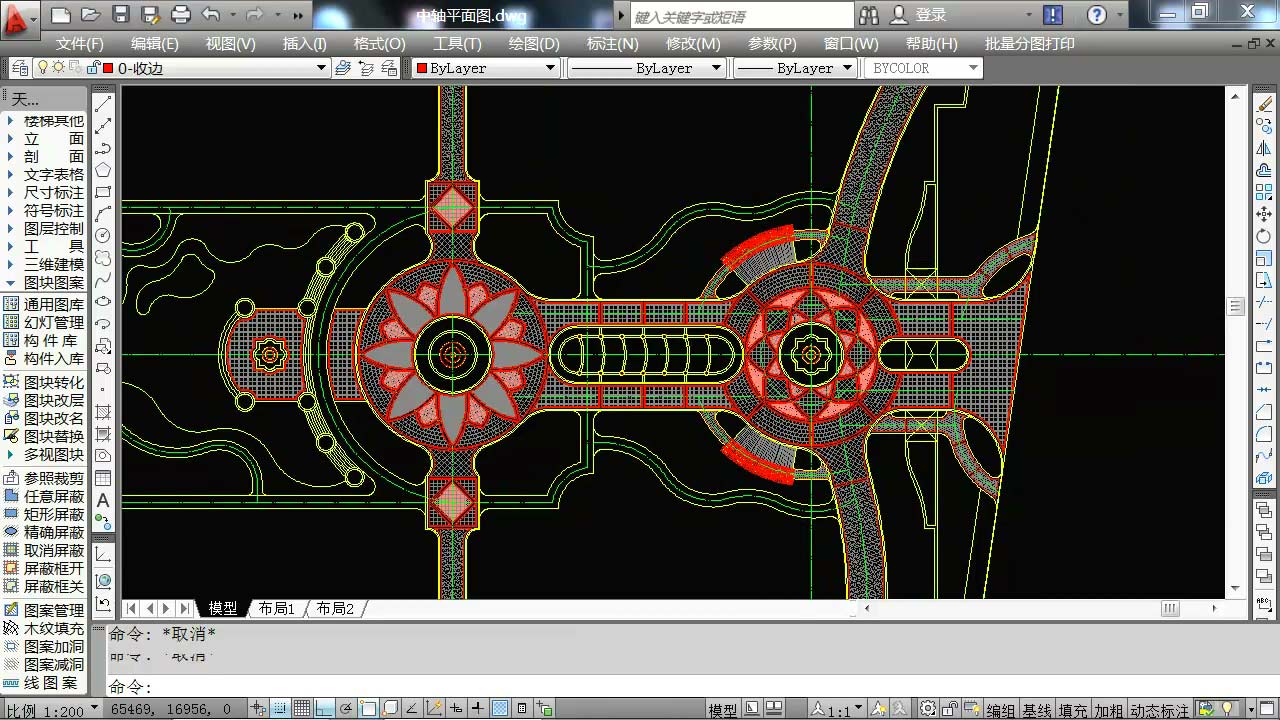This screenshot has height=720, width=1280.
Task: Click the 登录 sign-in button
Action: click(x=919, y=15)
